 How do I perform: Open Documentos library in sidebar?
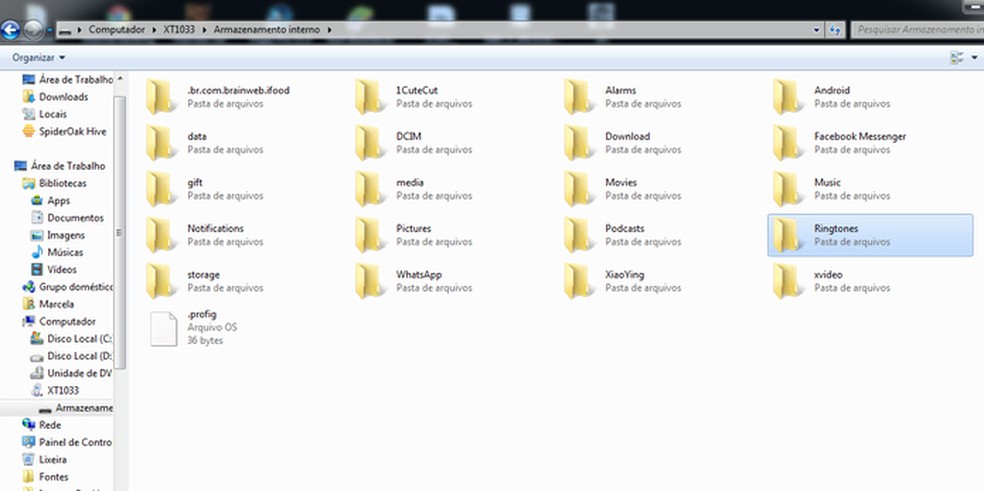tap(67, 218)
